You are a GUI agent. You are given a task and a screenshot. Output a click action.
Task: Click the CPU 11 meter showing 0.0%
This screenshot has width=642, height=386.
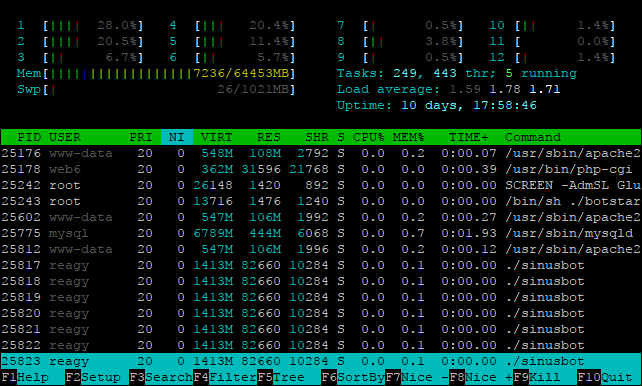[552, 41]
